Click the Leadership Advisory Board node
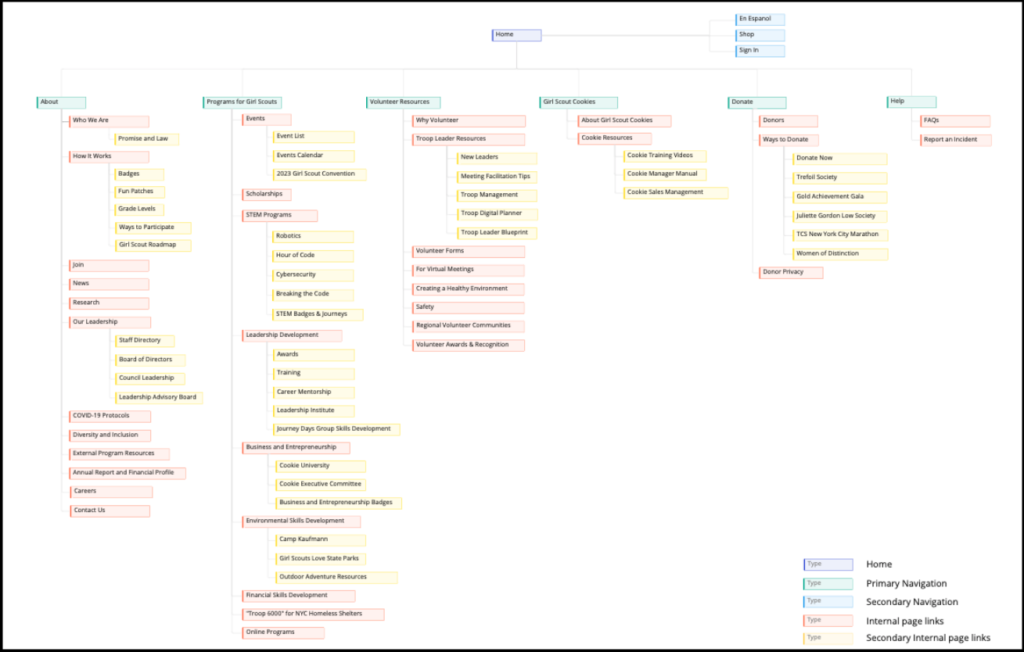Viewport: 1024px width, 652px height. [159, 398]
